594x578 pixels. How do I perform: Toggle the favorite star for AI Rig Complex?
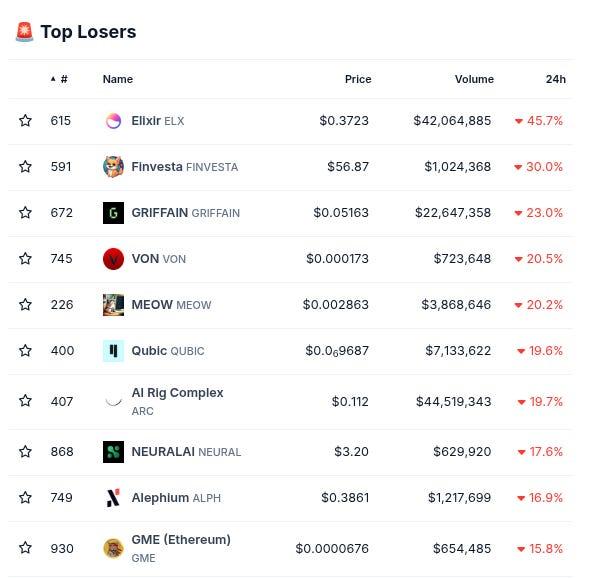25,401
